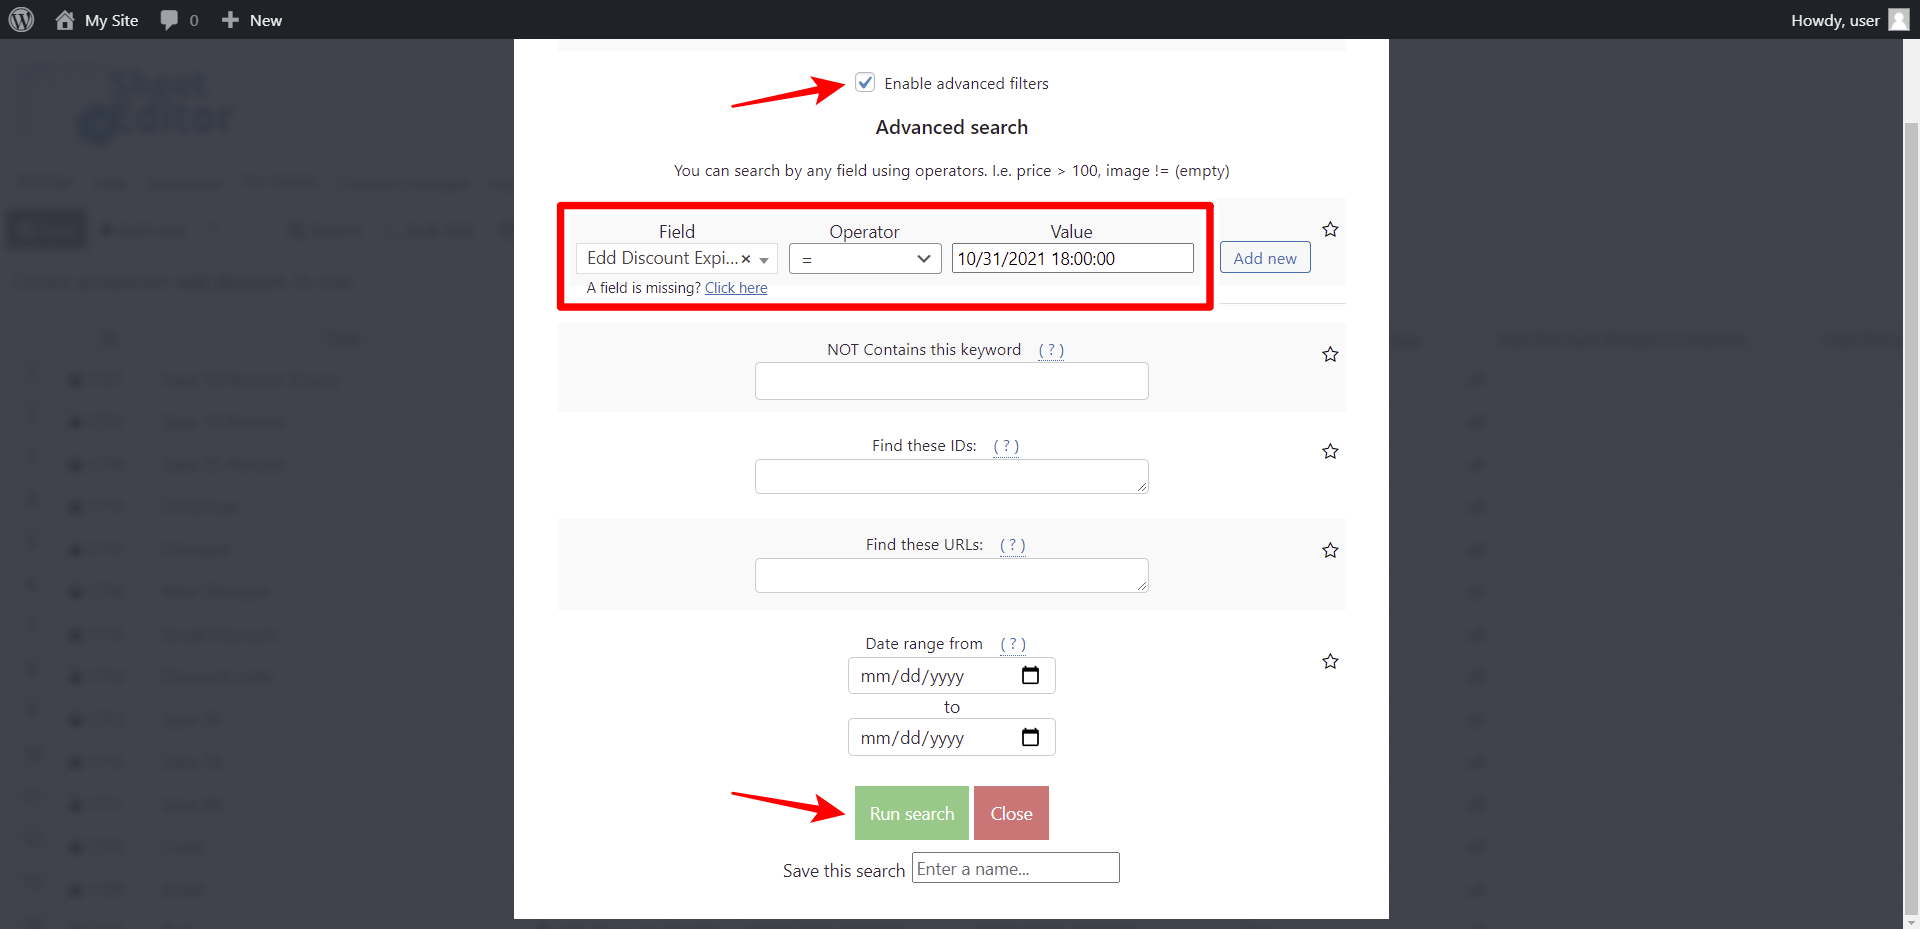Disable the Enable advanced filters checkbox
Viewport: 1920px width, 929px height.
pos(864,82)
